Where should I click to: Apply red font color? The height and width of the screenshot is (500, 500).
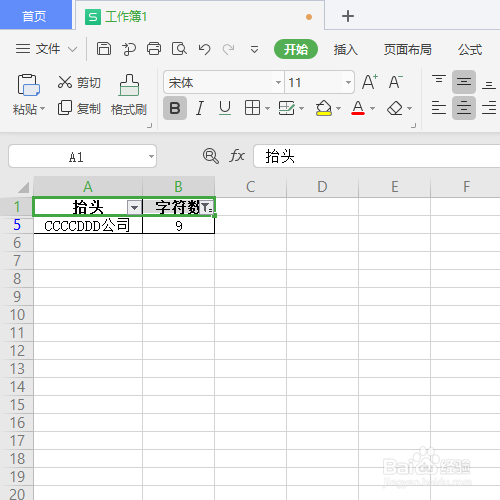pos(358,108)
